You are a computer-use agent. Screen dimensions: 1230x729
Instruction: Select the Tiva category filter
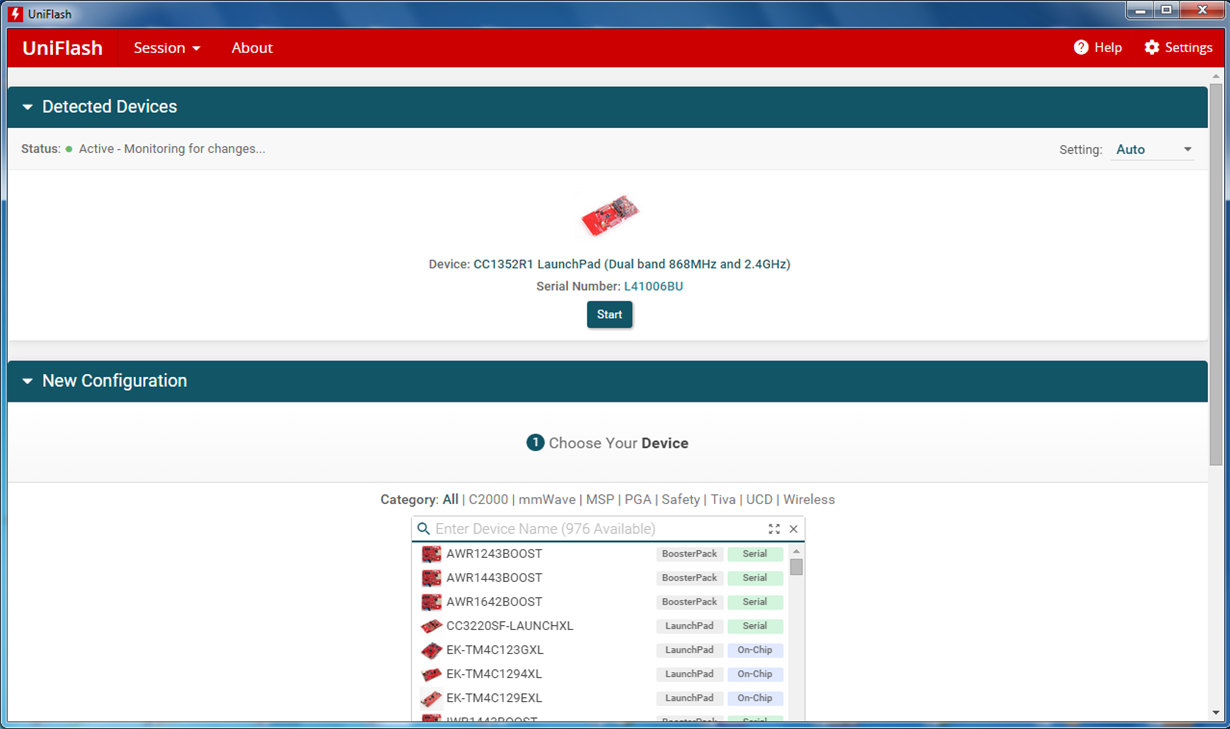(x=723, y=499)
